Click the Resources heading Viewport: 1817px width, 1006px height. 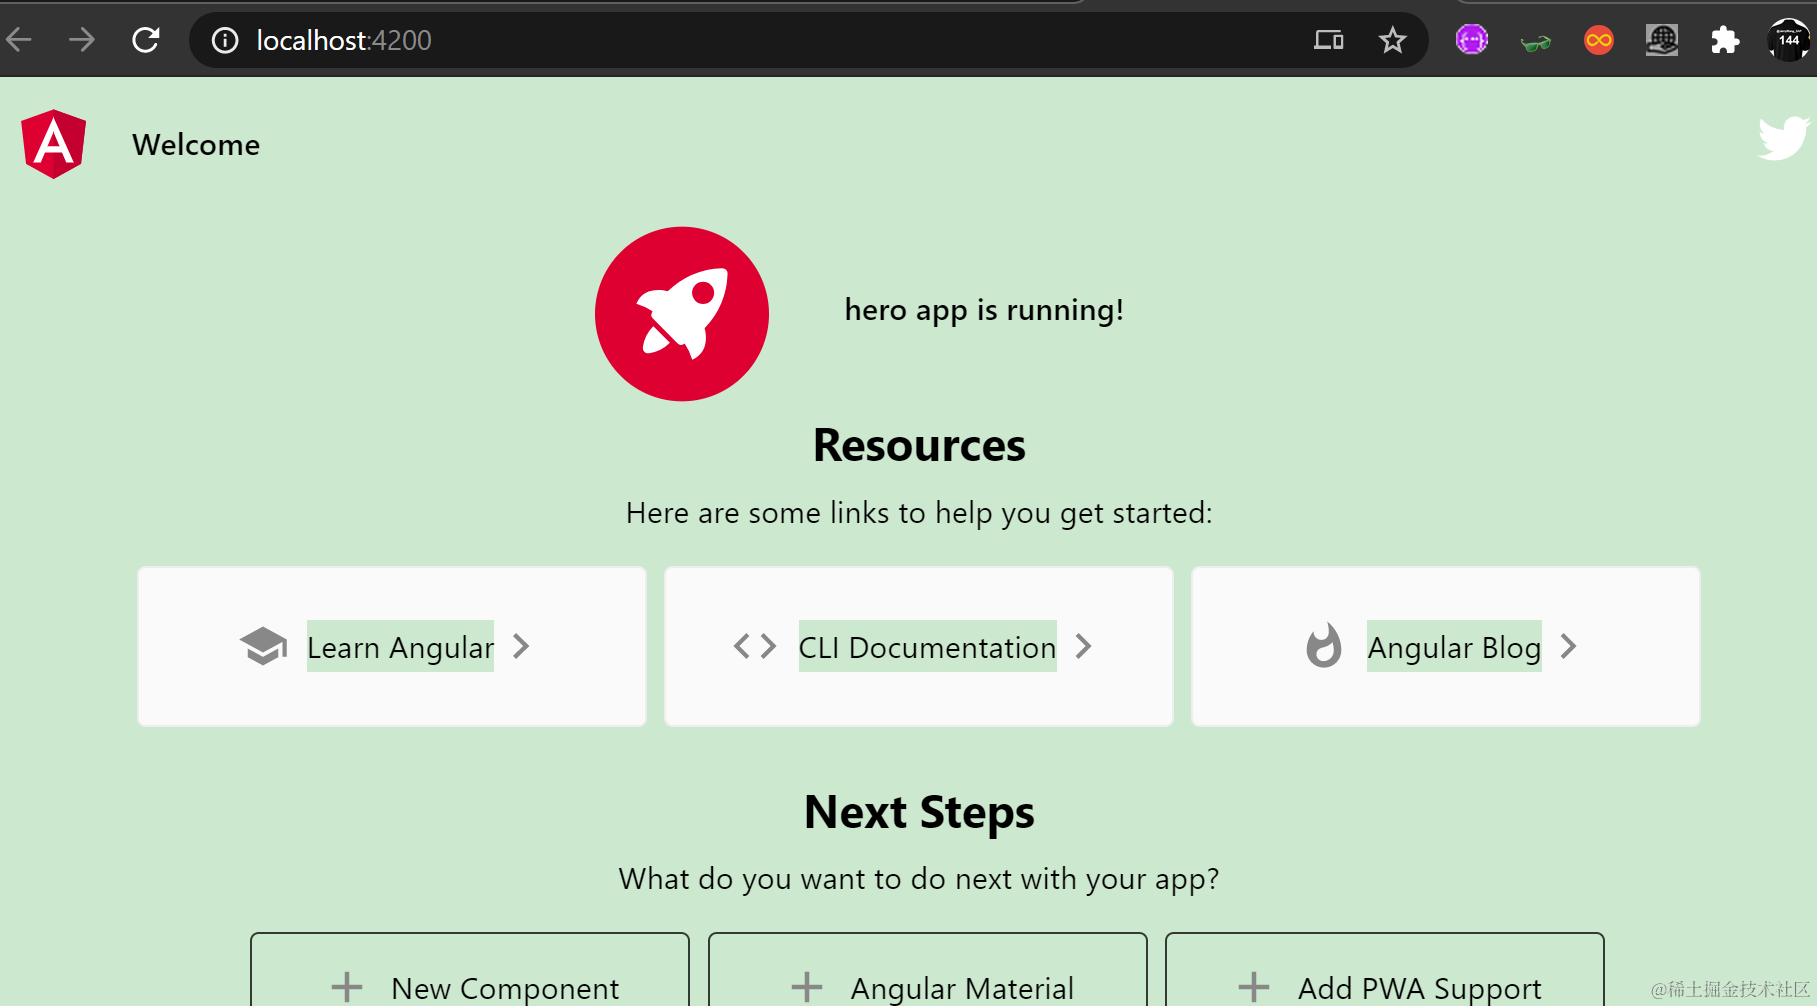pyautogui.click(x=919, y=445)
